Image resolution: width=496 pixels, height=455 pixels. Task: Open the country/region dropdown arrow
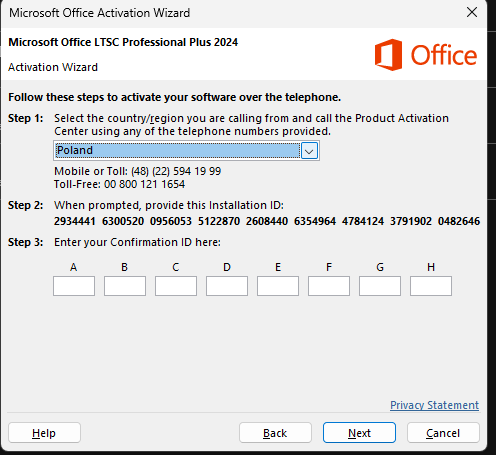coord(309,151)
